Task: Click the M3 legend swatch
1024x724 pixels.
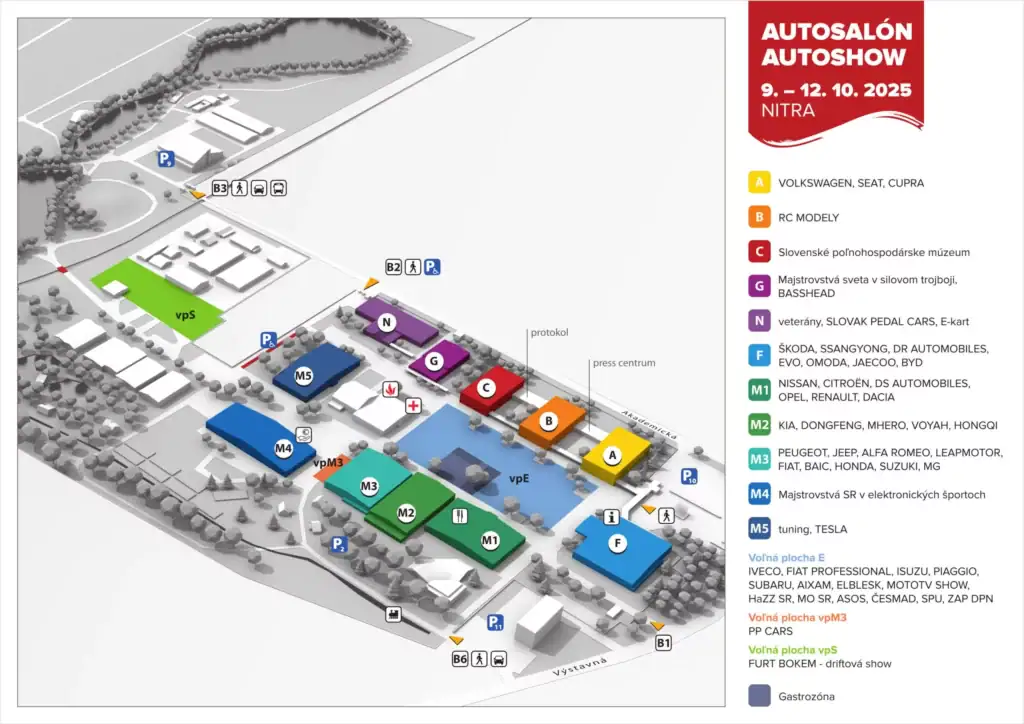Action: pos(759,459)
